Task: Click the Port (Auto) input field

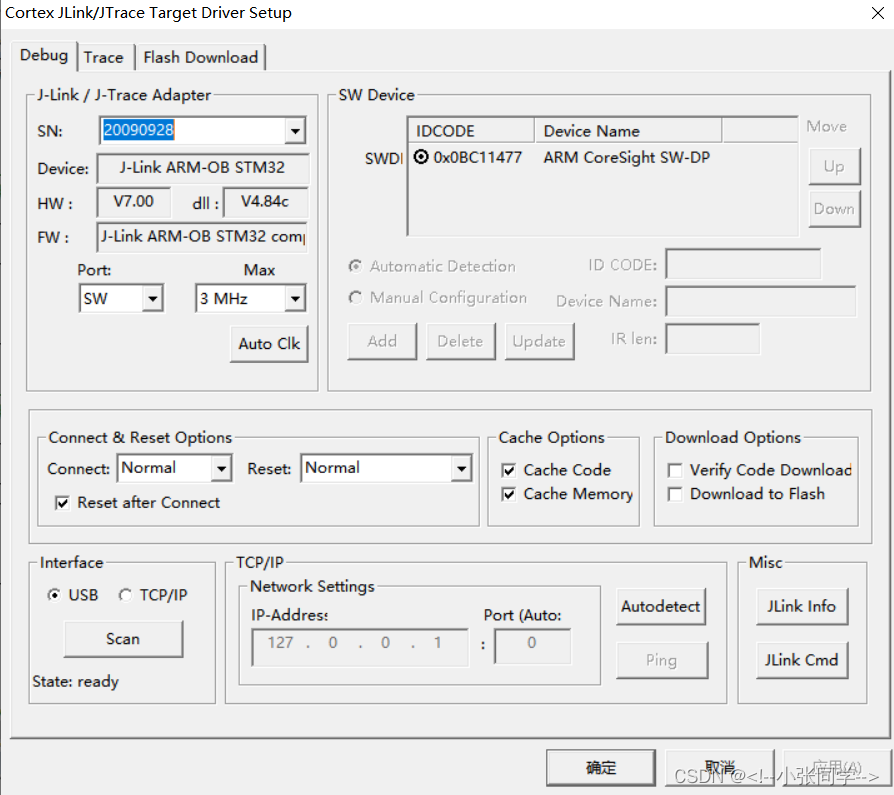Action: click(533, 647)
